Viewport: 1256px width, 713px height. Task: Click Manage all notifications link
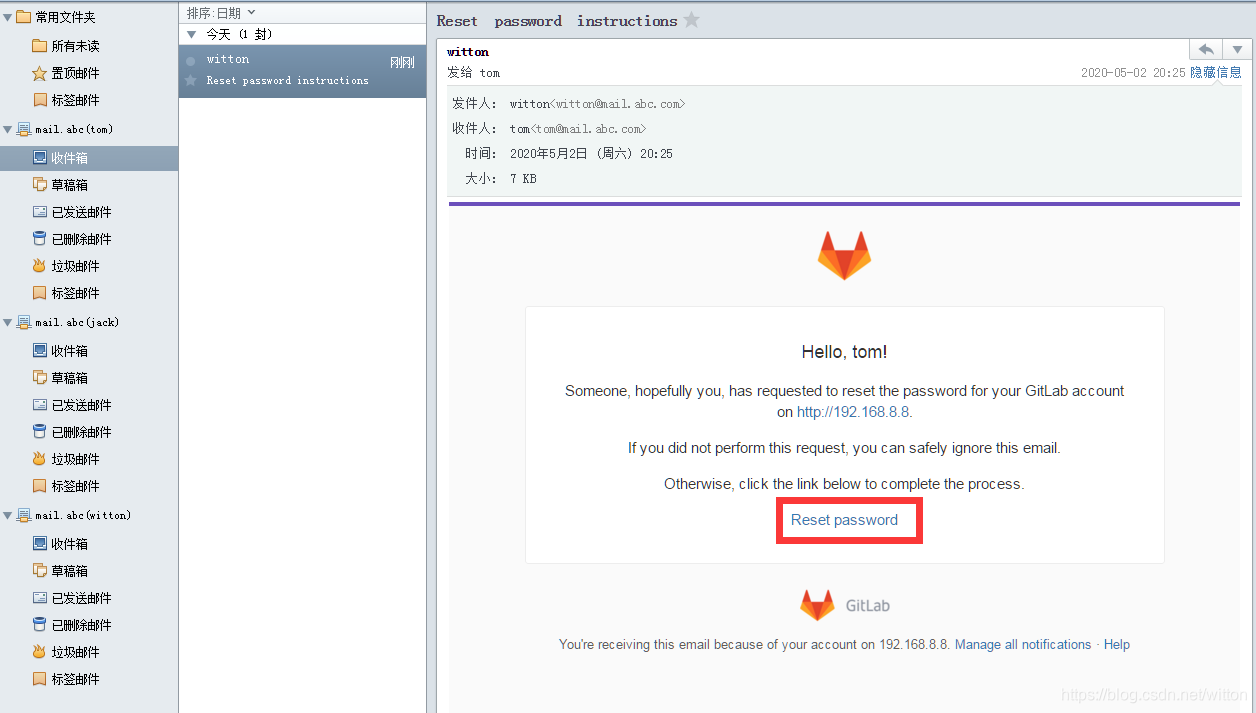tap(1023, 645)
